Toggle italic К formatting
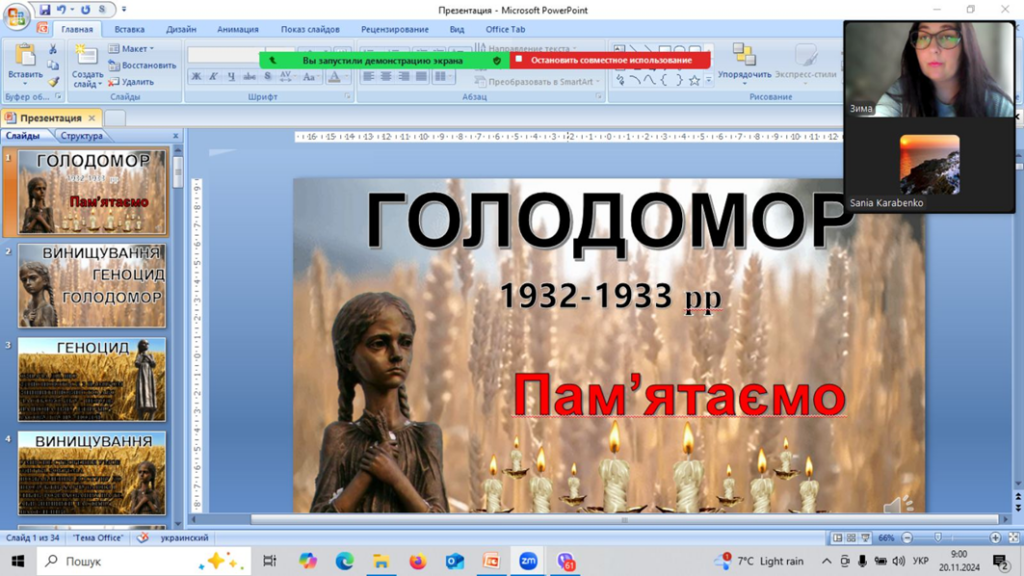Viewport: 1024px width, 576px height. 214,77
